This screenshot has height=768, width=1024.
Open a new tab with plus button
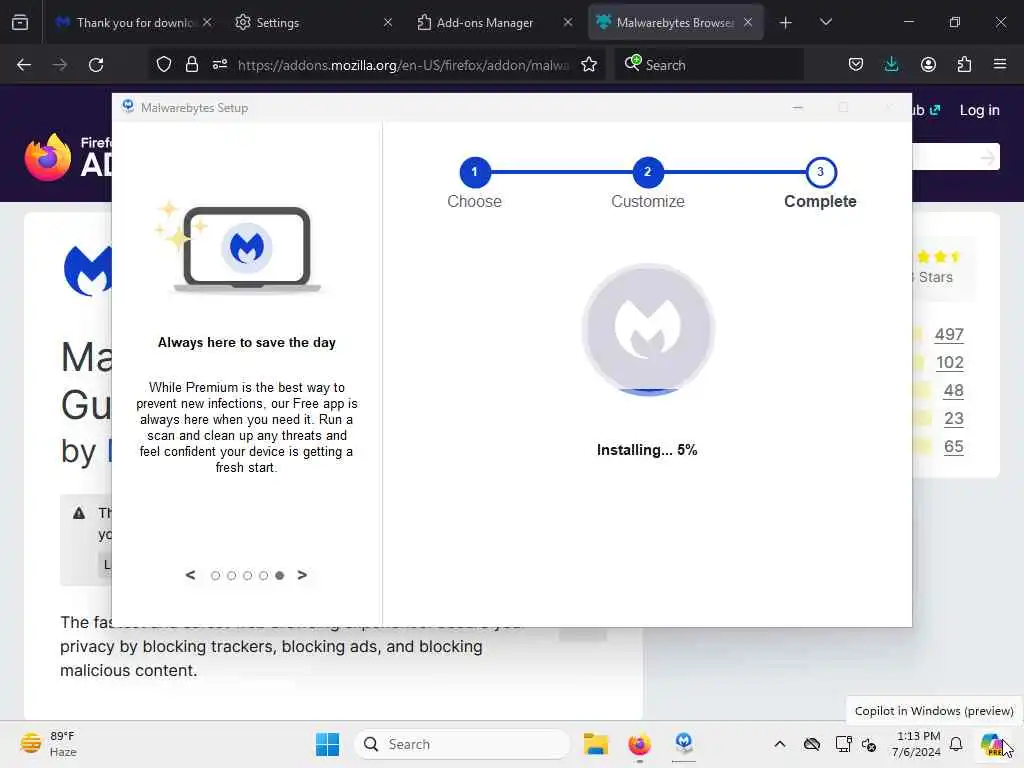[786, 23]
